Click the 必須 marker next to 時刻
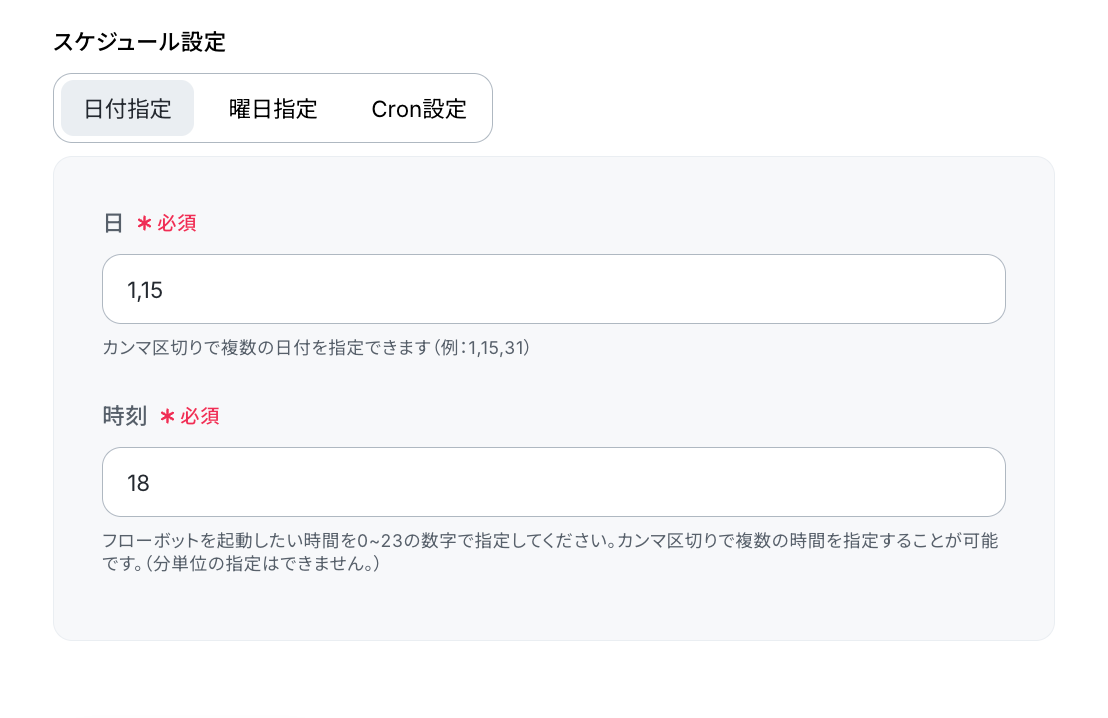This screenshot has height=718, width=1108. click(x=199, y=416)
